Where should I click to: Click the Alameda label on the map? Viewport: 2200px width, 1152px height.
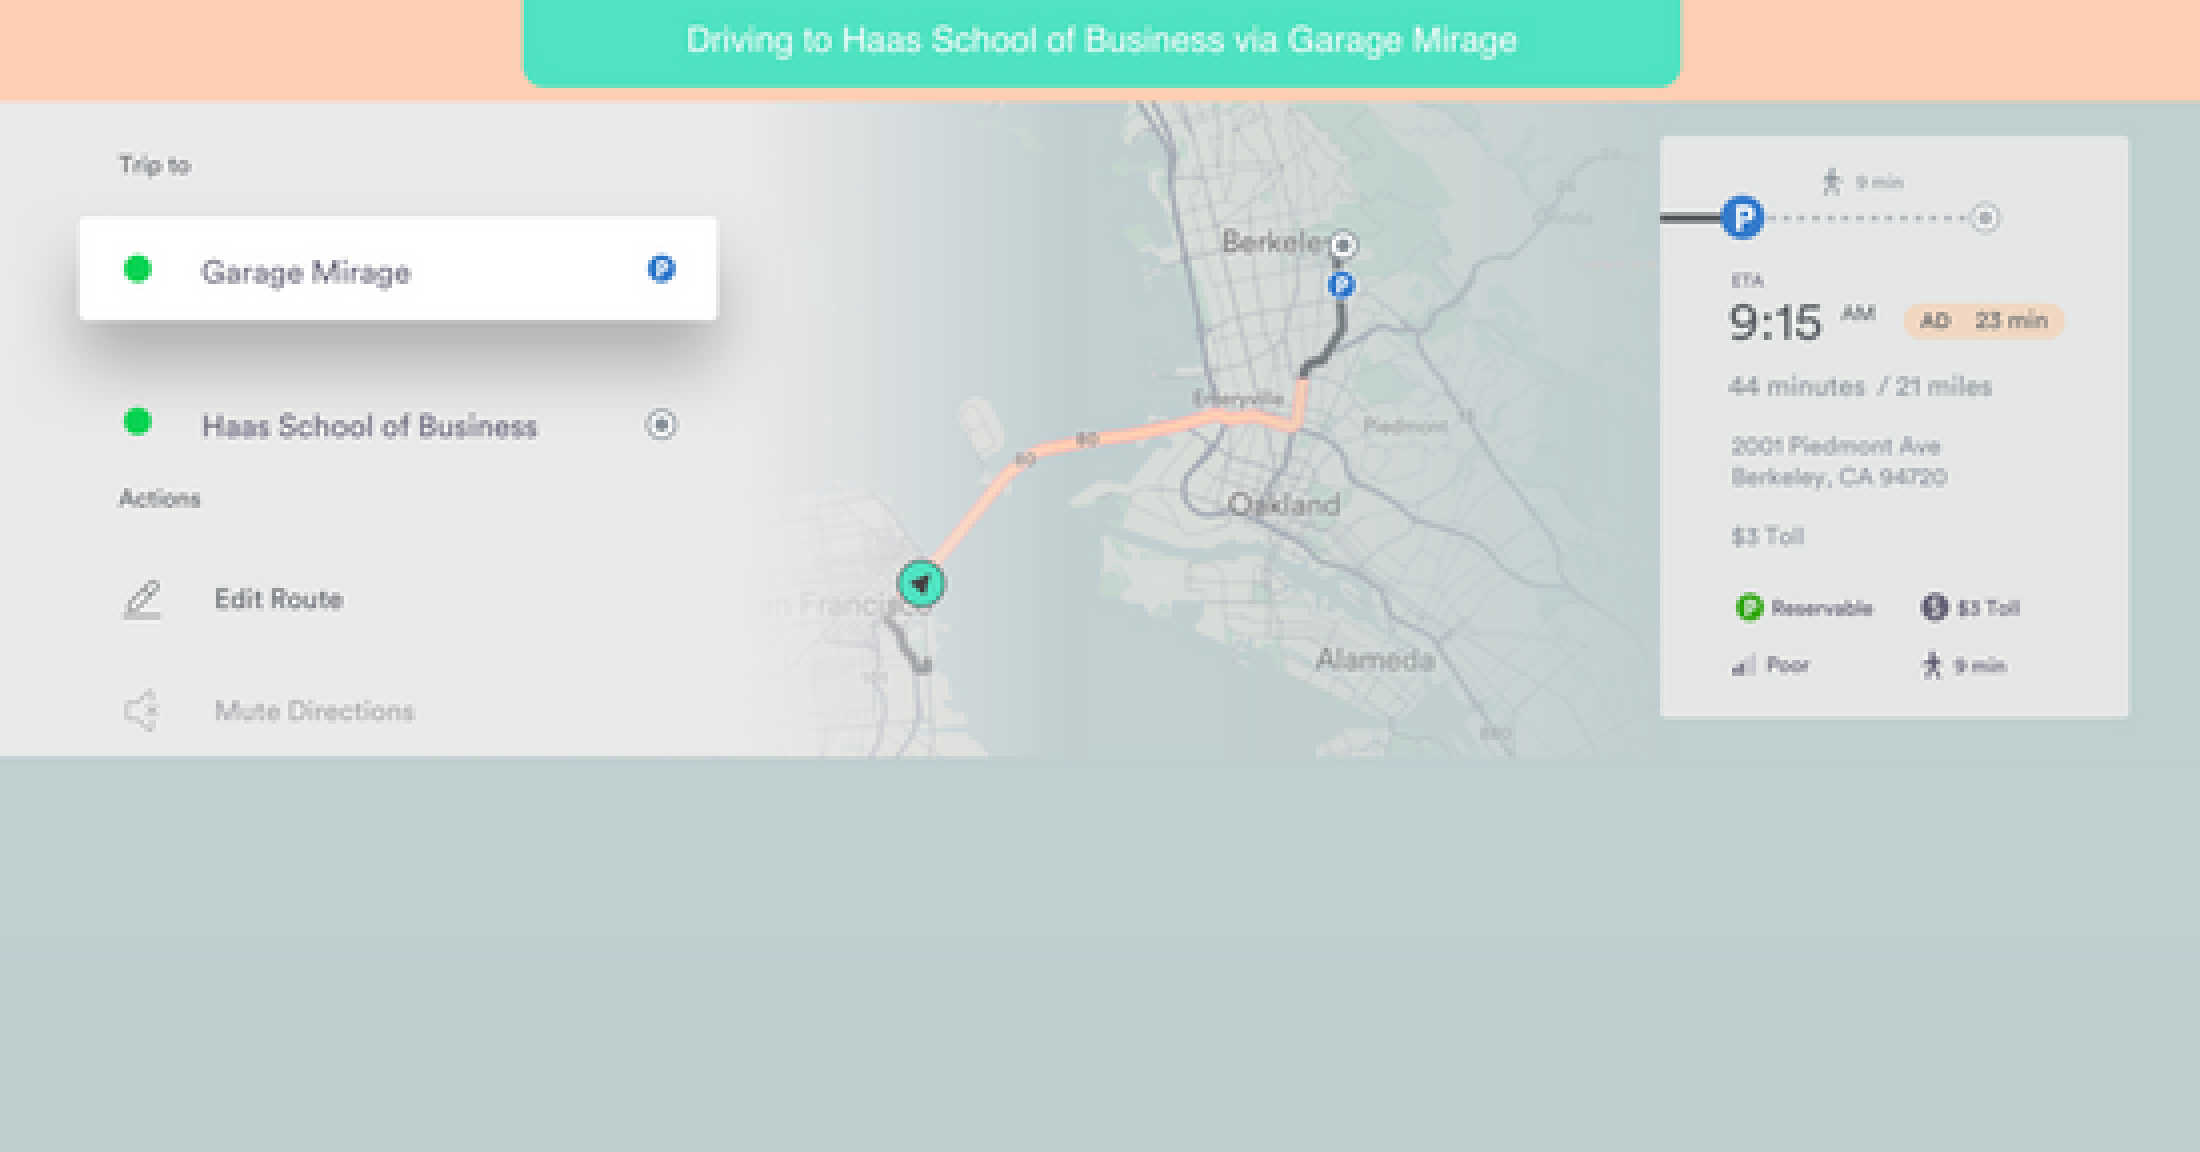(1375, 659)
